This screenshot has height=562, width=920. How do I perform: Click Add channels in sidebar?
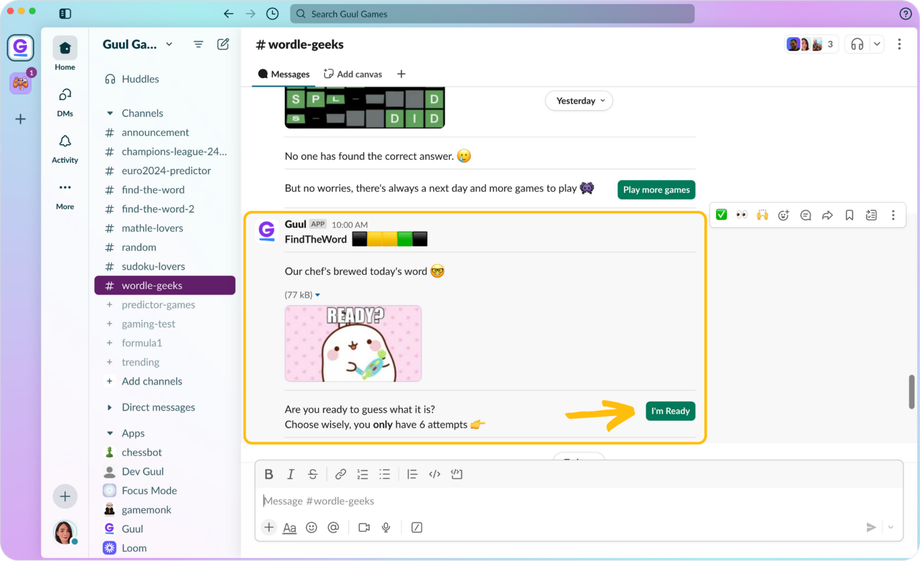[x=152, y=381]
